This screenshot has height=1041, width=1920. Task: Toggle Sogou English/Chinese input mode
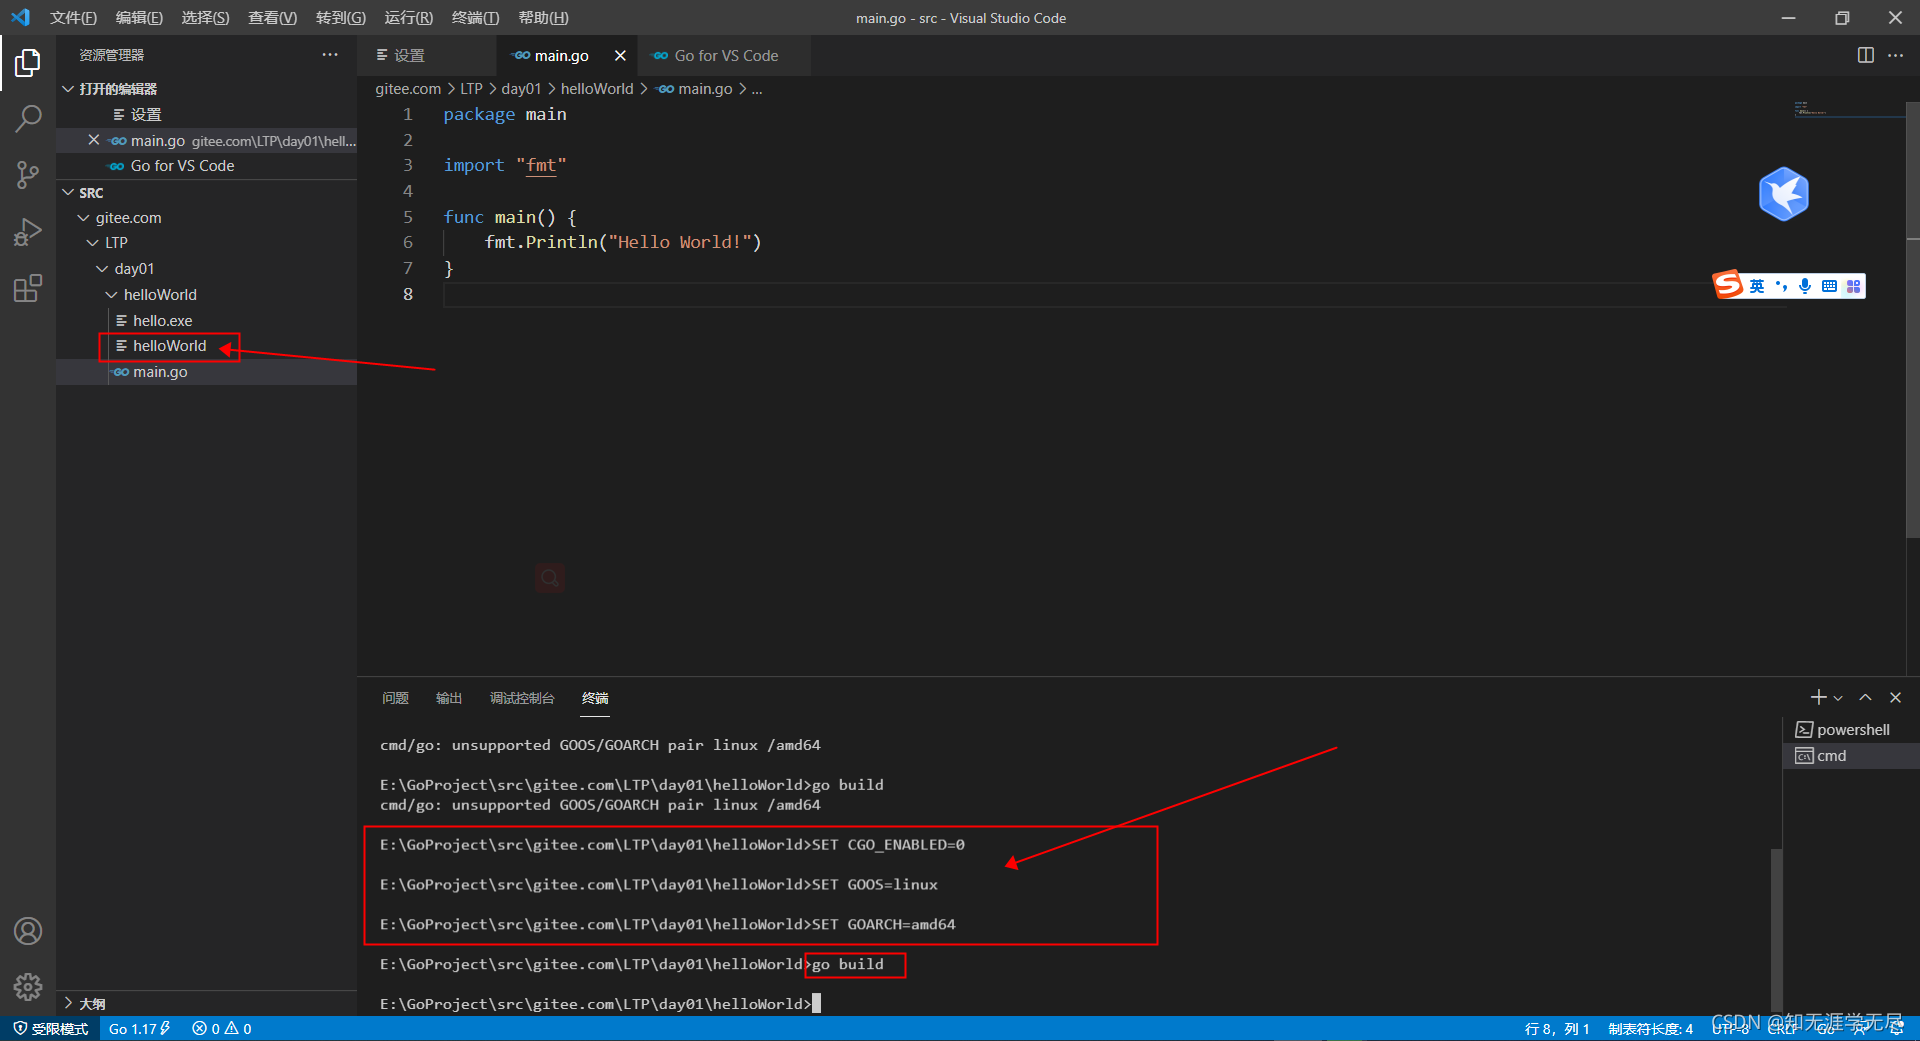click(x=1757, y=286)
